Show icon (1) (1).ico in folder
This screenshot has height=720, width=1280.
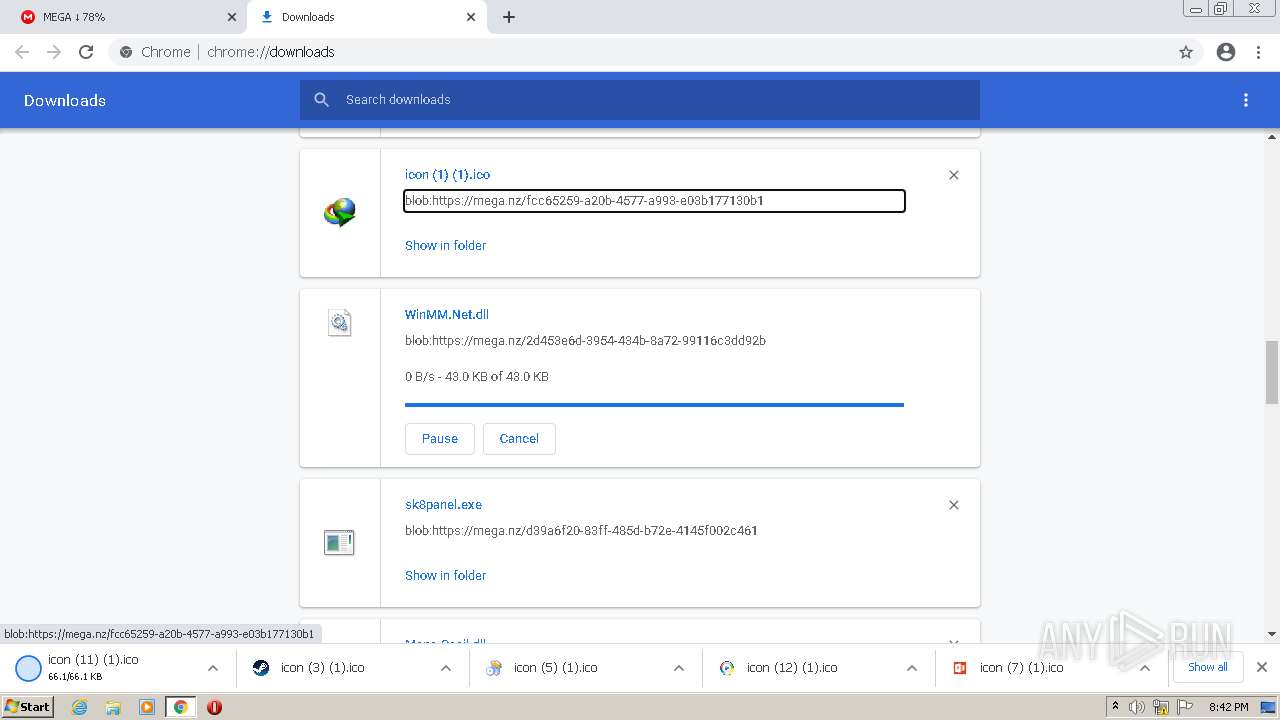pyautogui.click(x=445, y=245)
